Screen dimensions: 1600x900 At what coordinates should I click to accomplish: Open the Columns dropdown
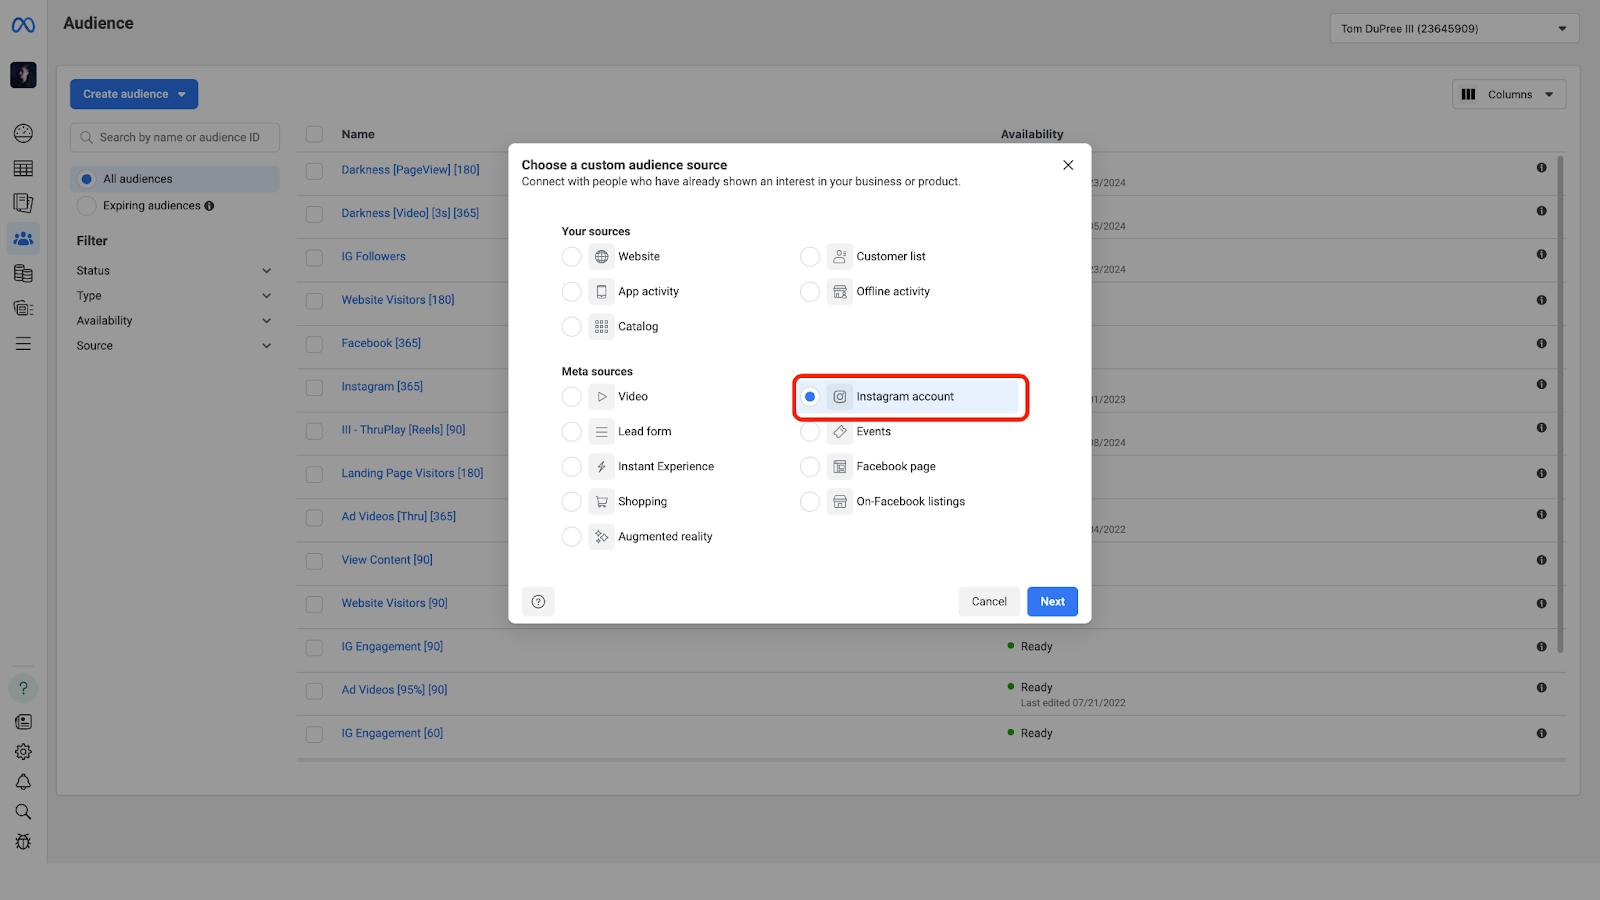pyautogui.click(x=1509, y=95)
